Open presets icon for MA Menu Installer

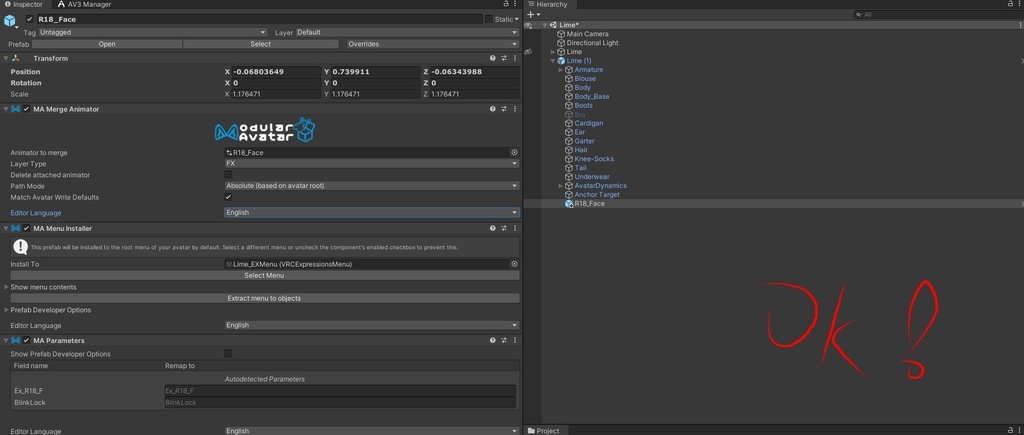point(504,229)
